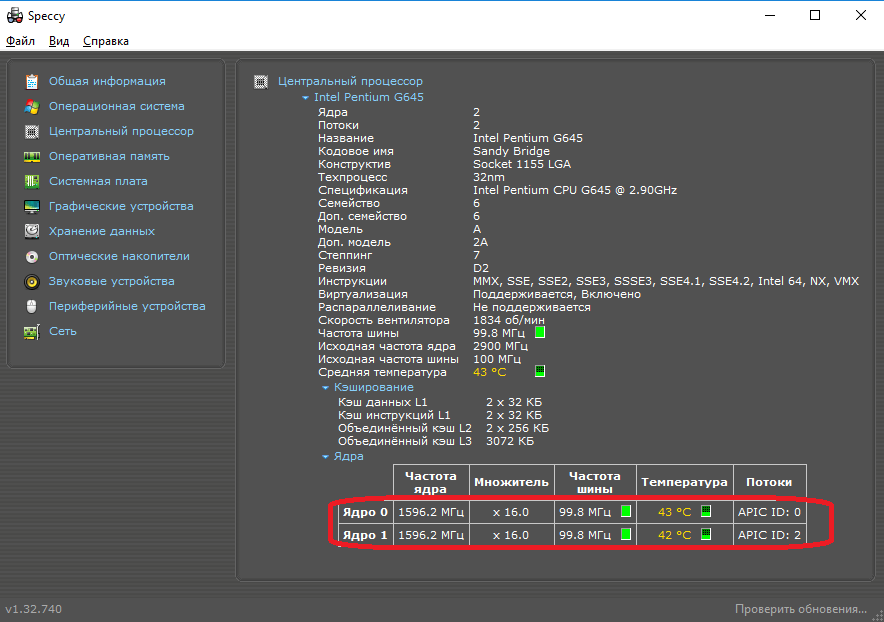This screenshot has height=622, width=884.
Task: Open the Системная плата motherboard icon
Action: [x=32, y=181]
